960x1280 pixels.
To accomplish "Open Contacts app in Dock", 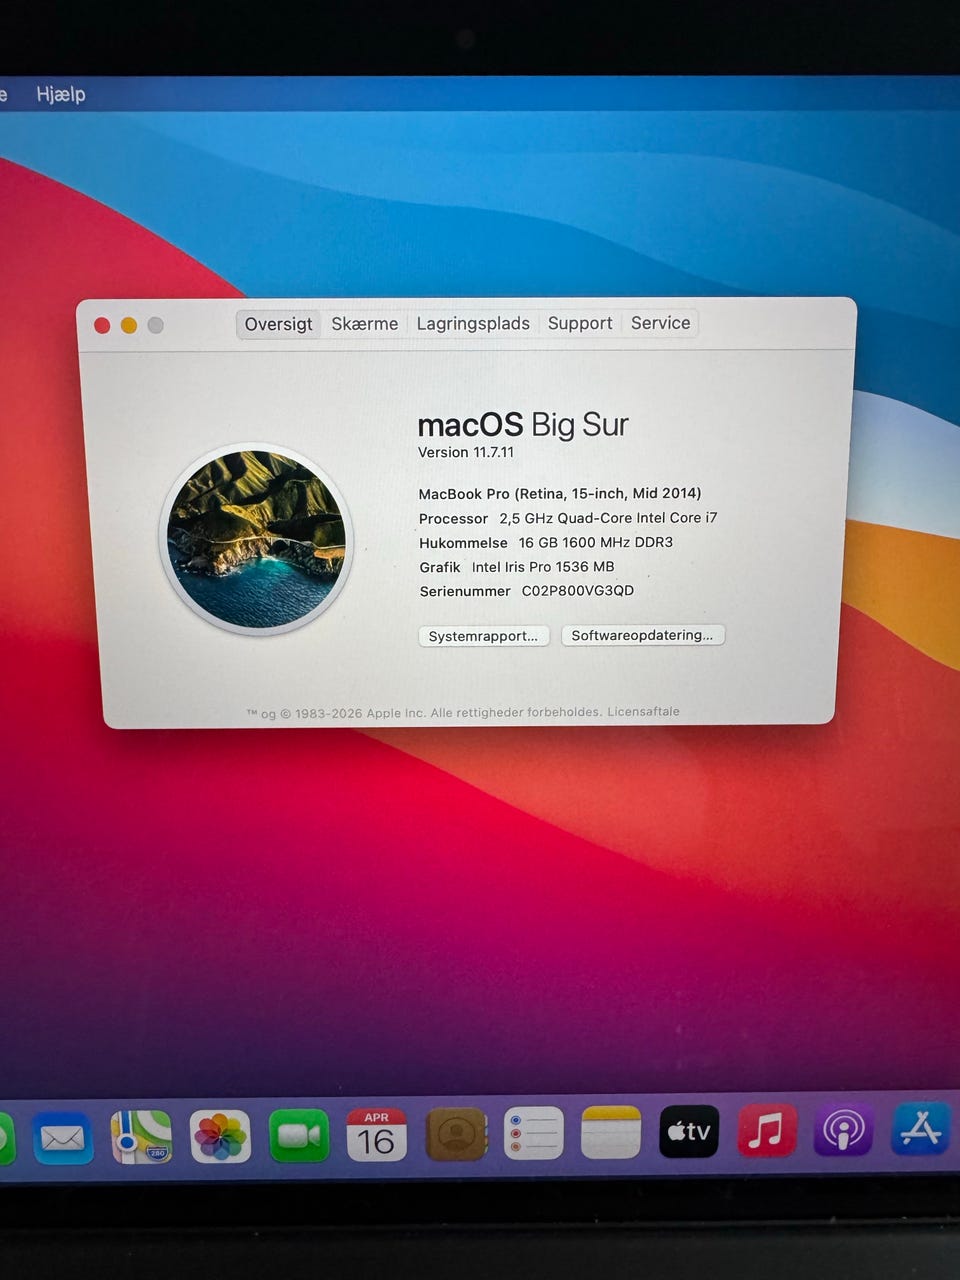I will click(456, 1134).
